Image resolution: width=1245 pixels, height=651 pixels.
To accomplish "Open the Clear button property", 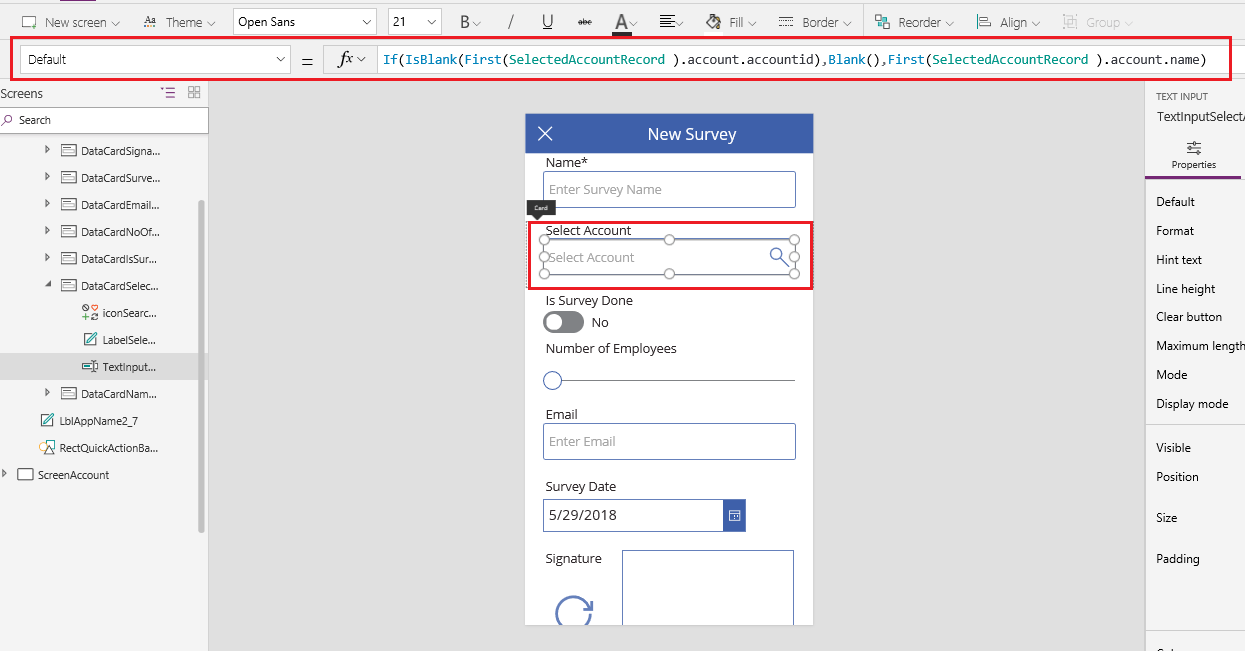I will click(x=1188, y=316).
